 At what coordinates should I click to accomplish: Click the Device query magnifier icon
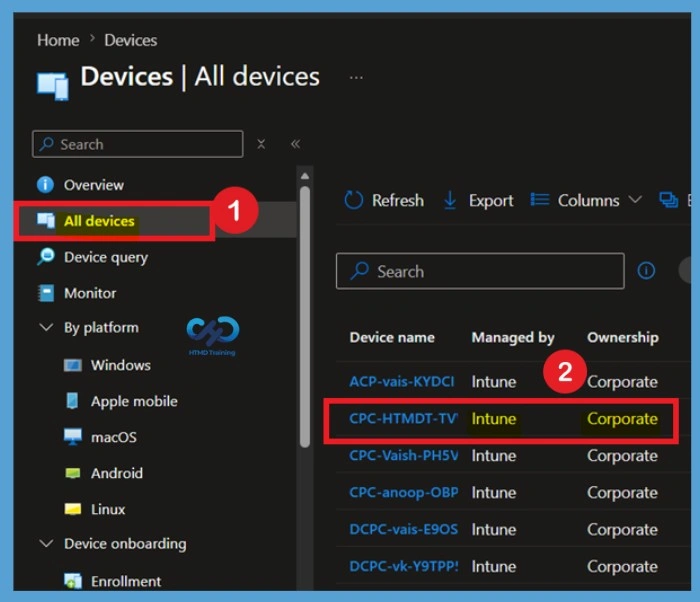[x=46, y=256]
